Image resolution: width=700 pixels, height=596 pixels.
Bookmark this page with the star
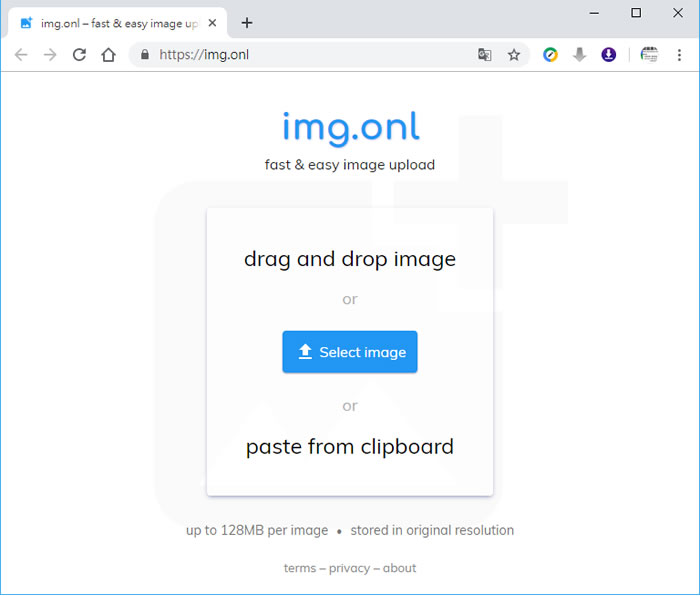[x=514, y=55]
